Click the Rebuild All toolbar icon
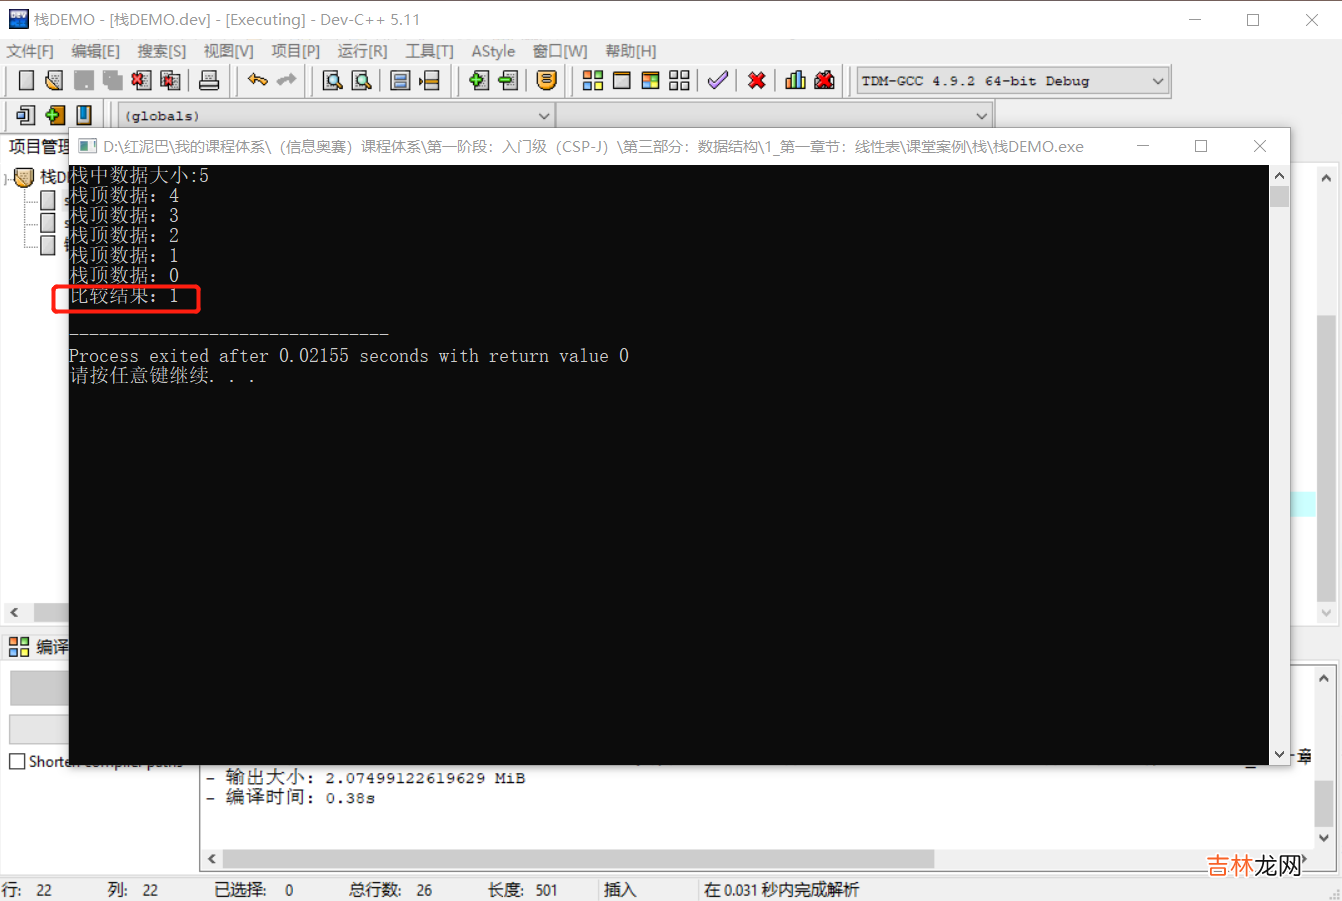1342x901 pixels. point(680,81)
